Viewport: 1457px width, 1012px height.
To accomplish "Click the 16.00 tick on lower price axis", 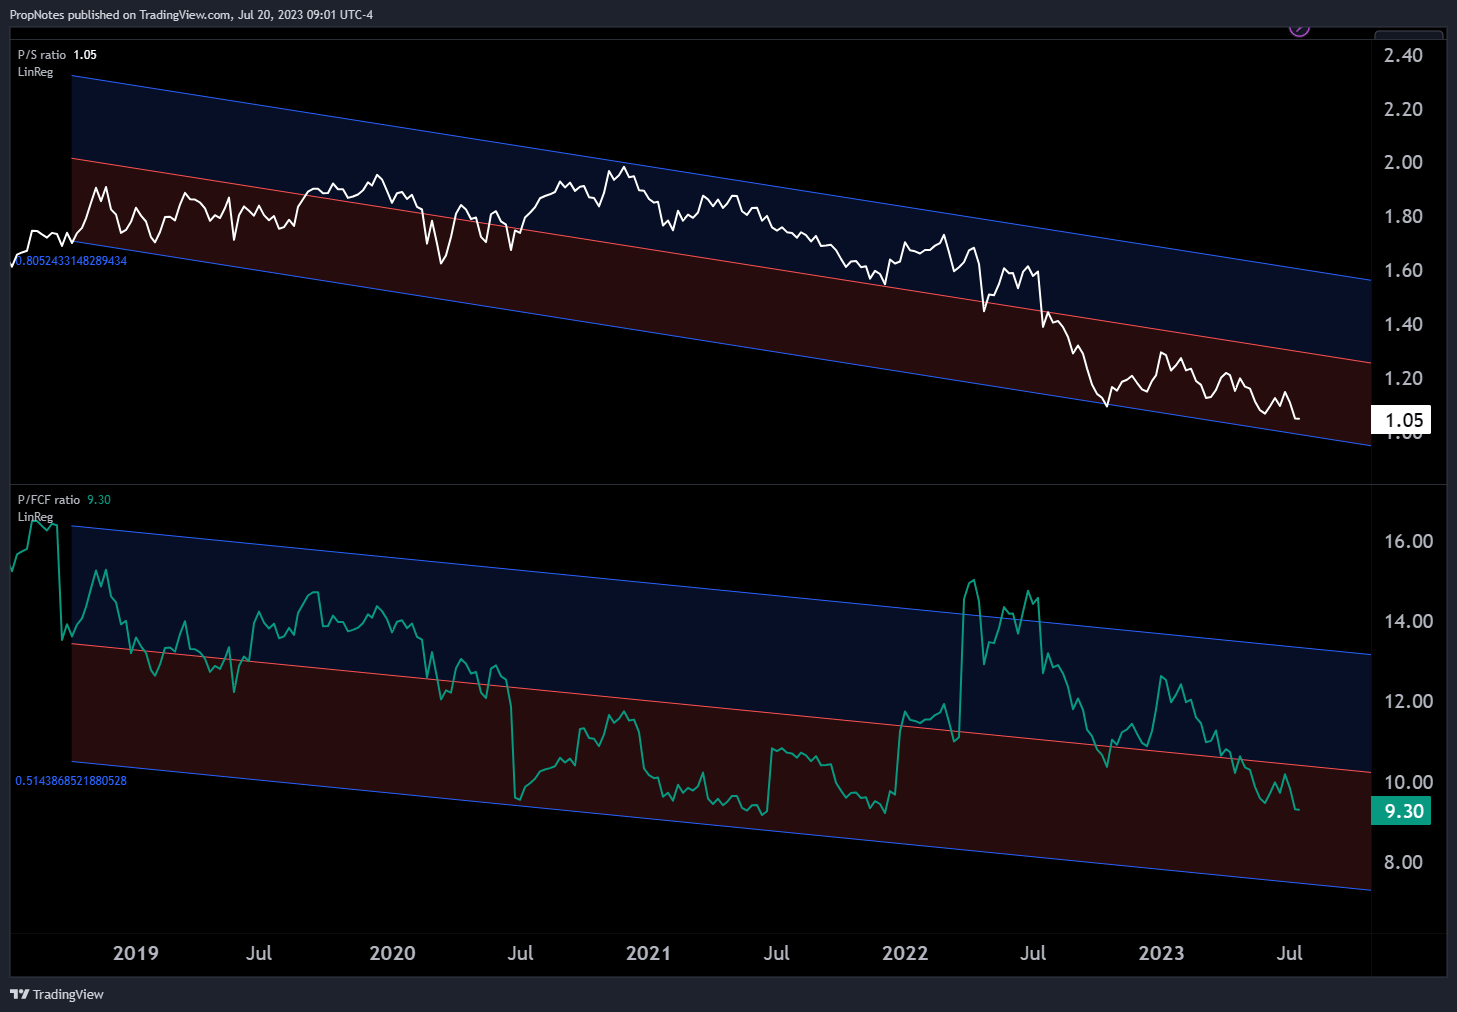I will click(x=1408, y=542).
